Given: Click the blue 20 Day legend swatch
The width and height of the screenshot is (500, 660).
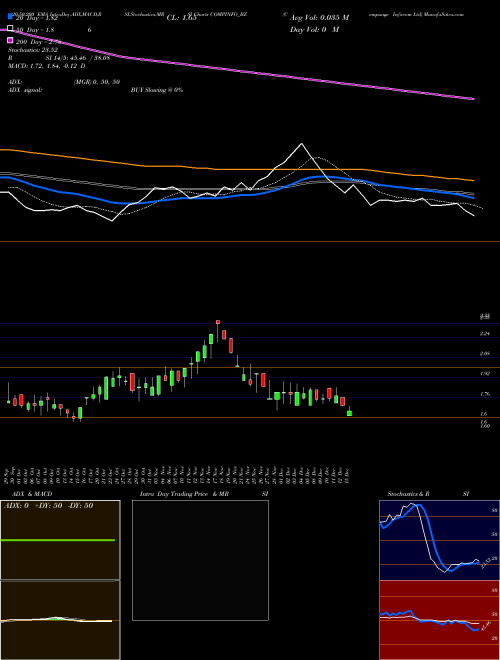Looking at the screenshot, I should [x=10, y=16].
